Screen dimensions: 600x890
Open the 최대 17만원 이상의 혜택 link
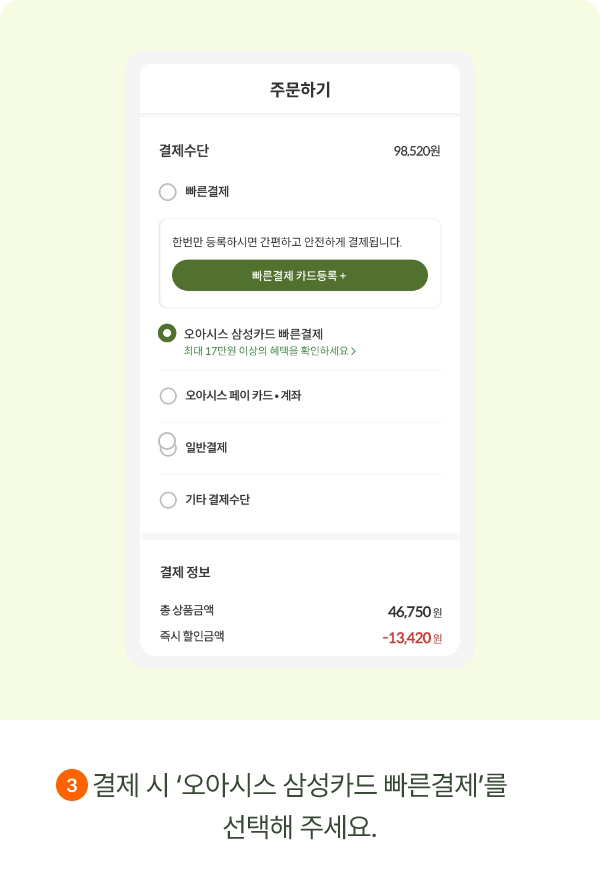(266, 352)
